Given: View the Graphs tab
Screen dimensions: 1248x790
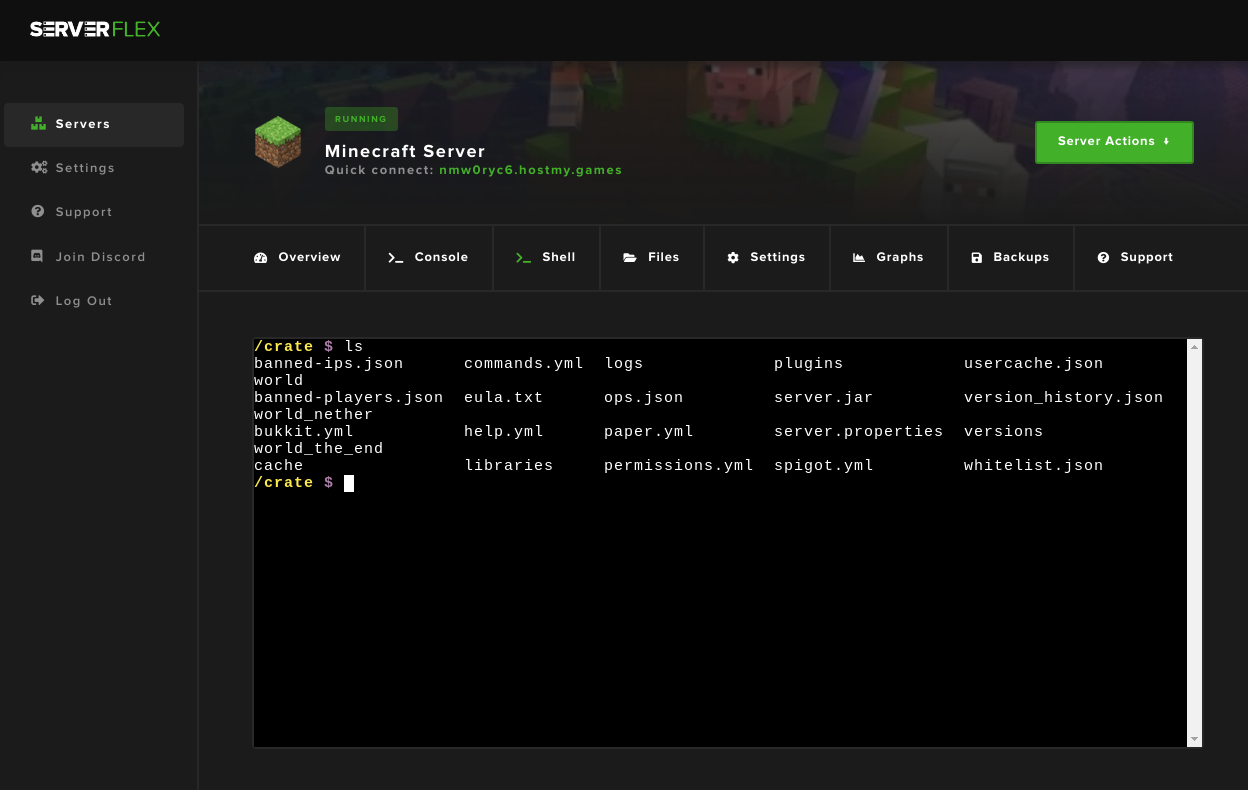Looking at the screenshot, I should pos(888,258).
